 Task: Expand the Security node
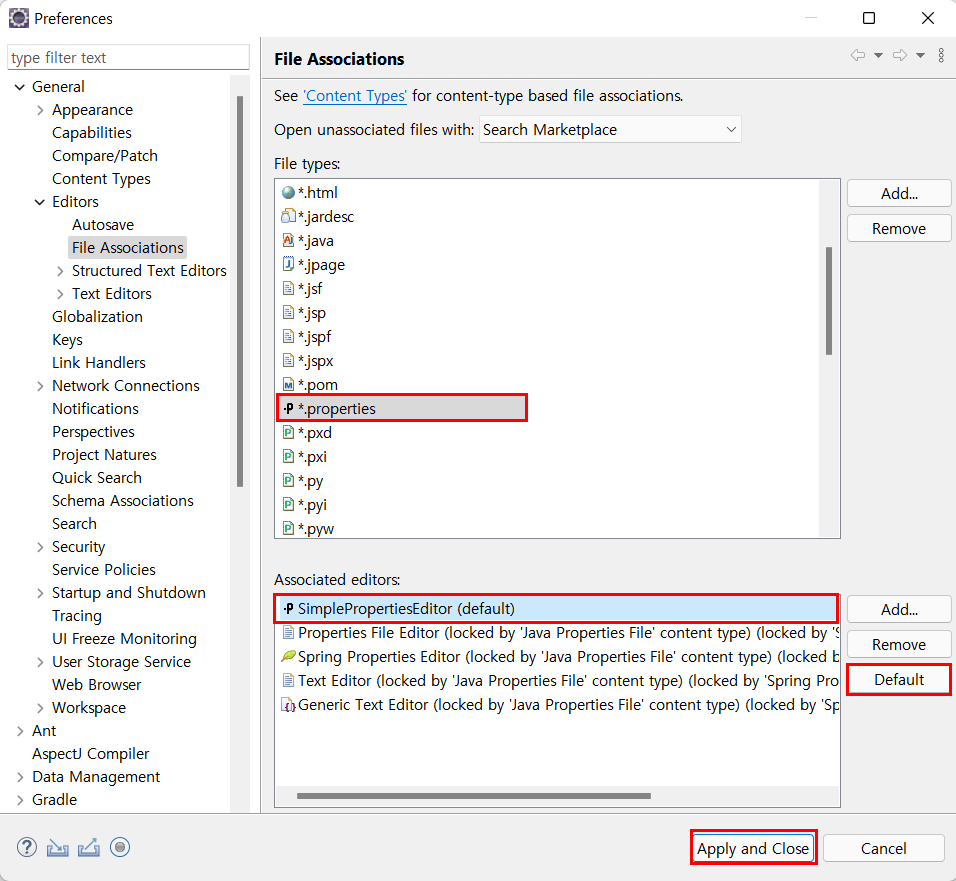click(40, 547)
